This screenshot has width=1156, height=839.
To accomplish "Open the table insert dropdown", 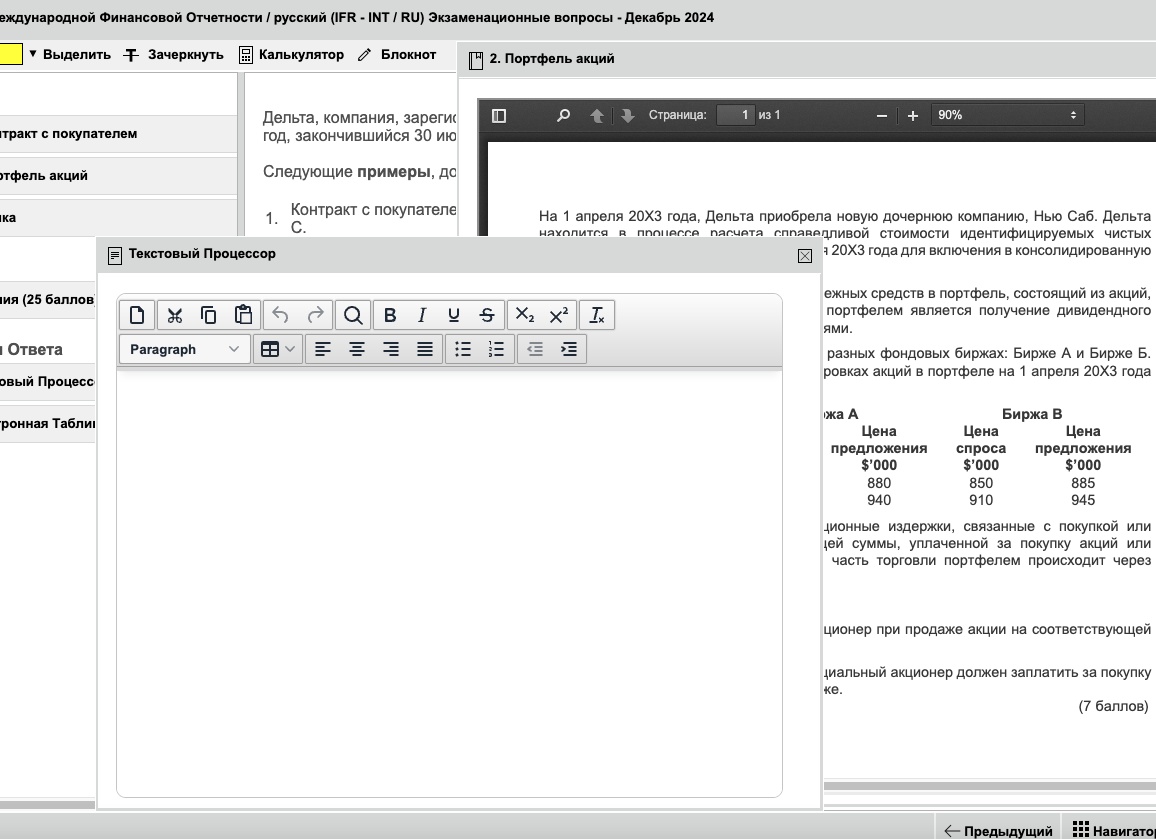I will (x=277, y=349).
